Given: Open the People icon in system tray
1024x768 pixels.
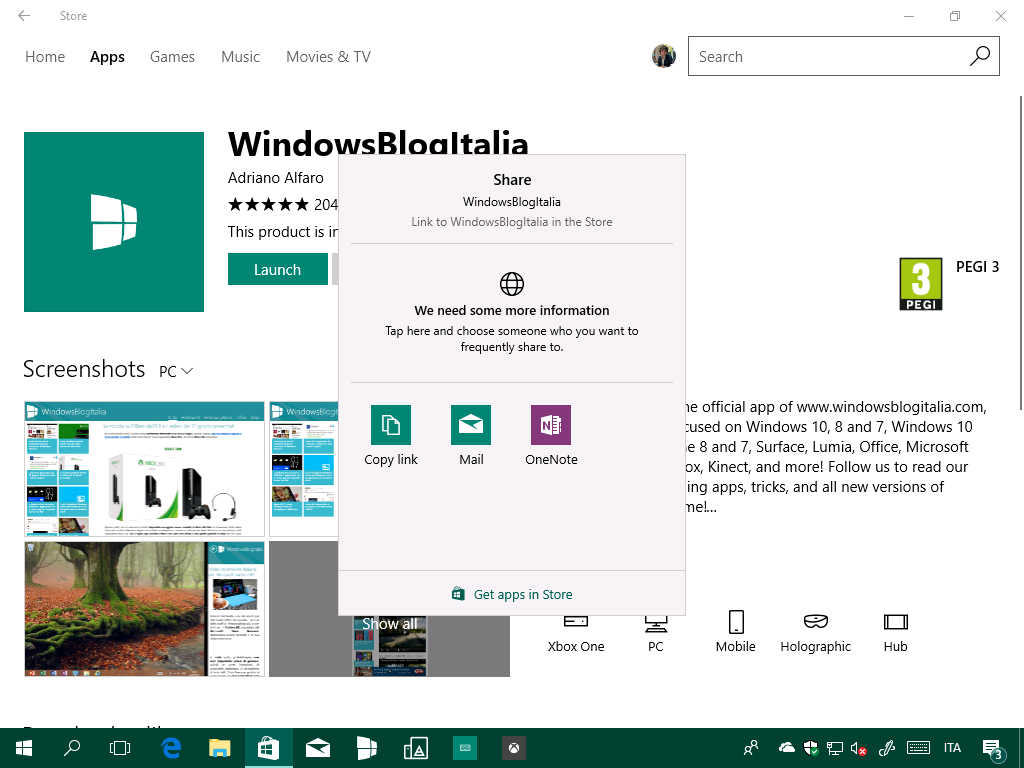Looking at the screenshot, I should click(x=751, y=748).
